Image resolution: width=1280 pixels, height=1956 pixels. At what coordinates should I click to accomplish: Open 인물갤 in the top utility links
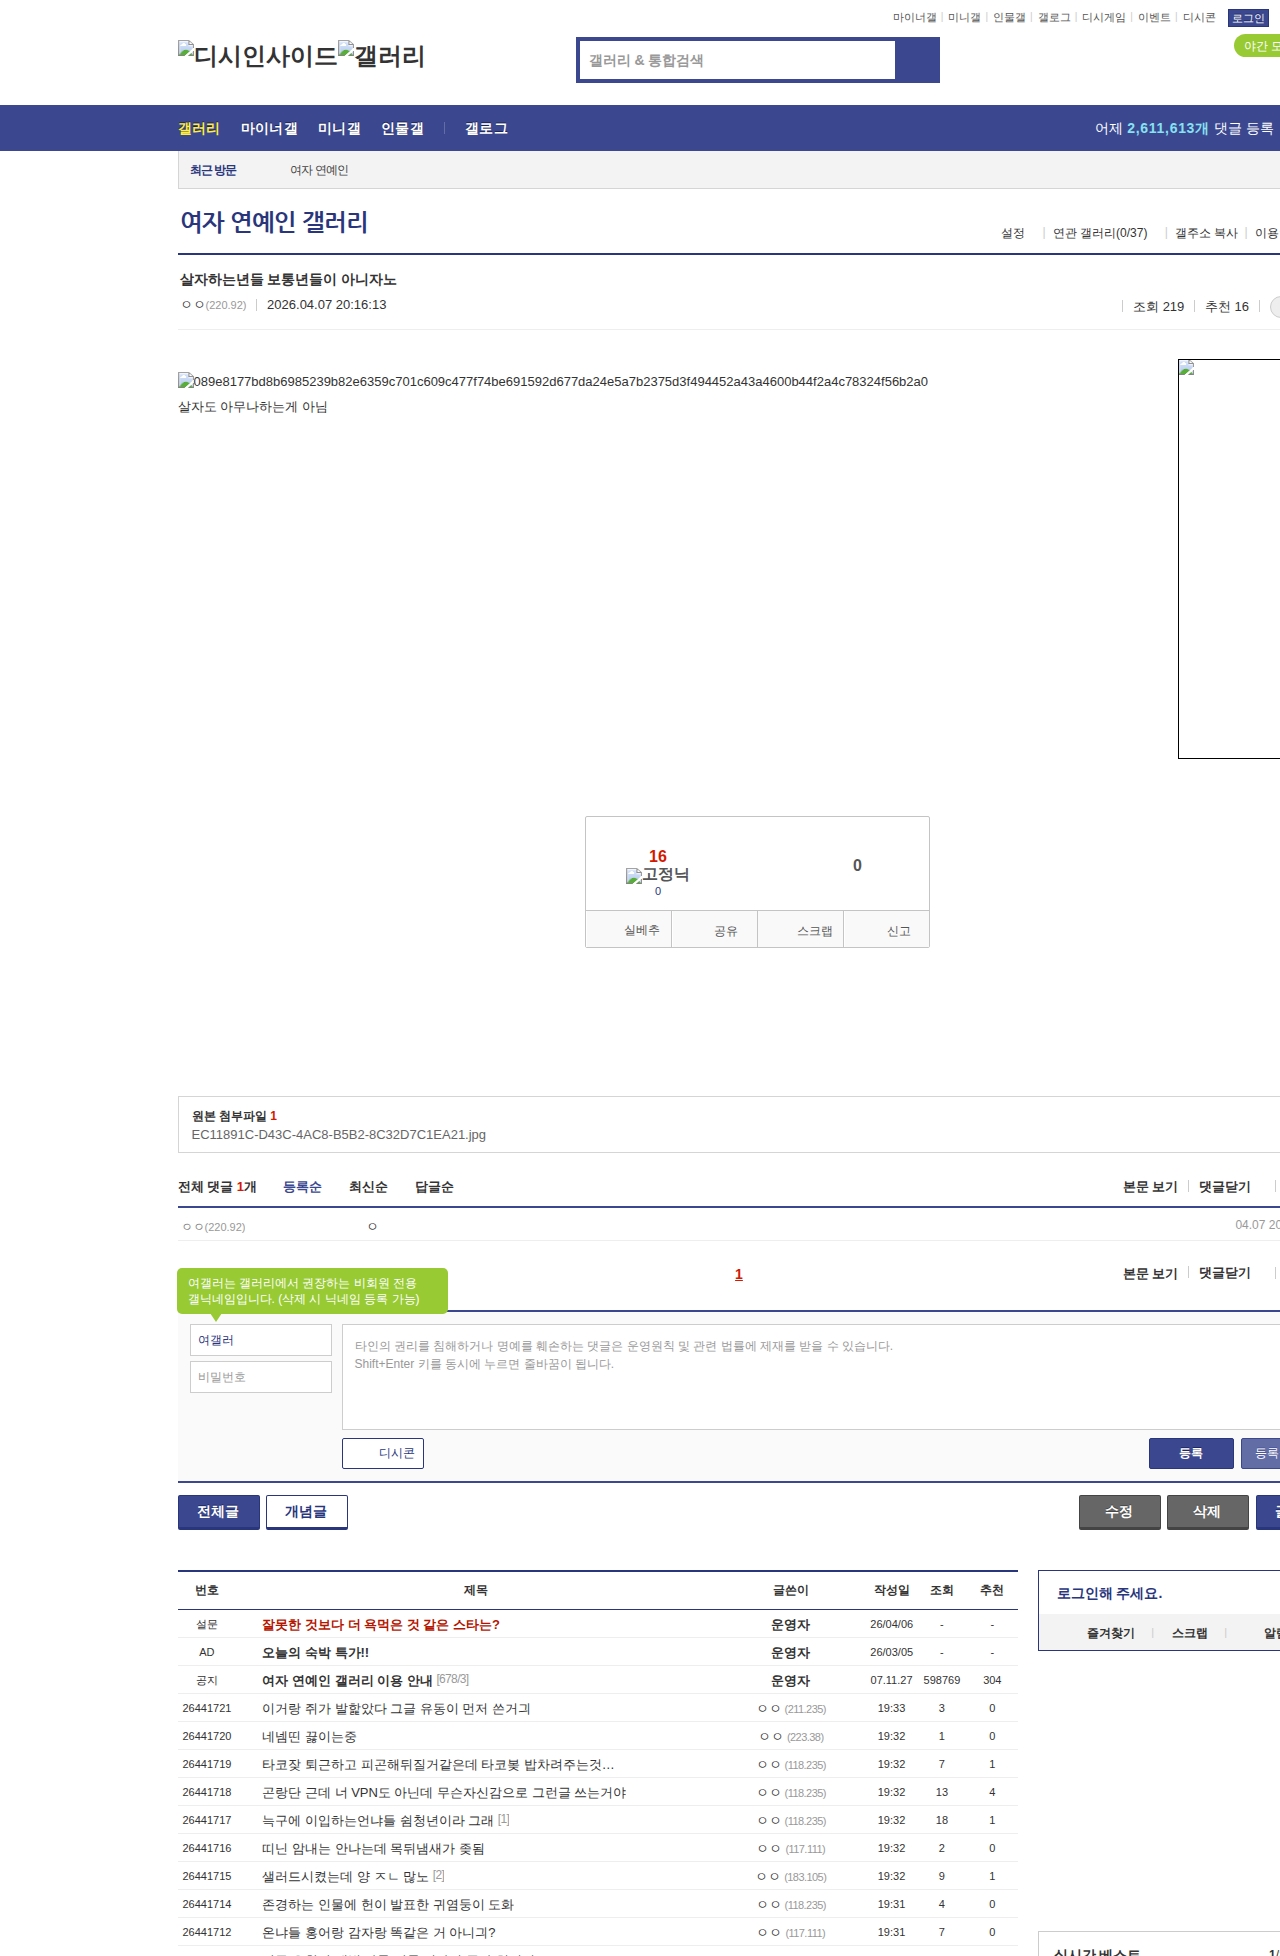pyautogui.click(x=1009, y=18)
